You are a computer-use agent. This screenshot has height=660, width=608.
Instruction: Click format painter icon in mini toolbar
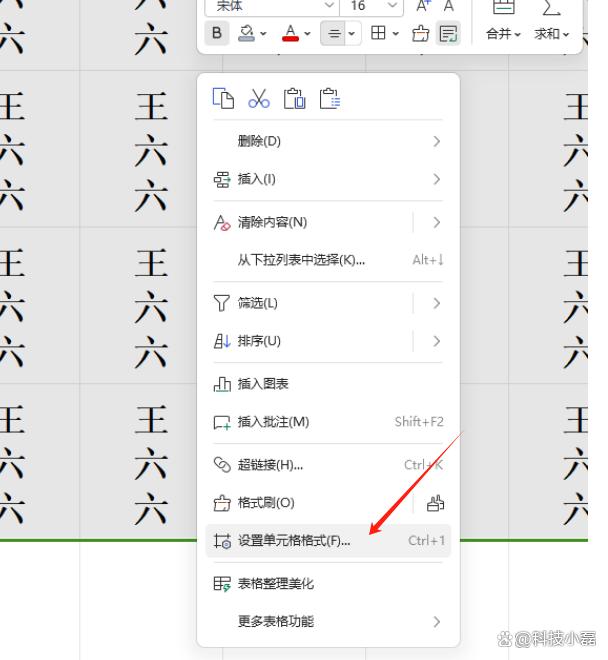coord(420,33)
